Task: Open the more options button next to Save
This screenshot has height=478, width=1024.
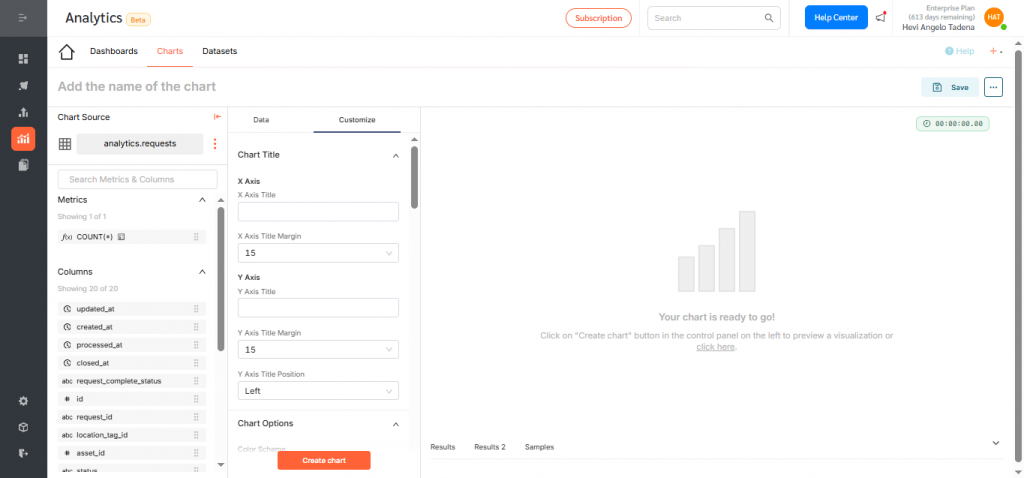Action: click(993, 87)
